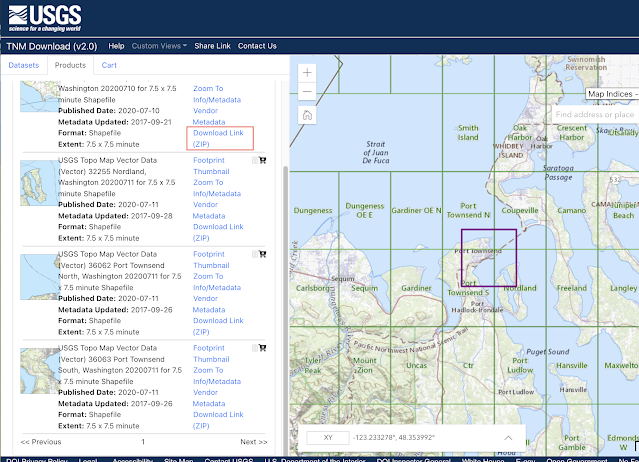Viewport: 639px width, 462px height.
Task: Add the Port Townsend South product to the cart
Action: 263,348
